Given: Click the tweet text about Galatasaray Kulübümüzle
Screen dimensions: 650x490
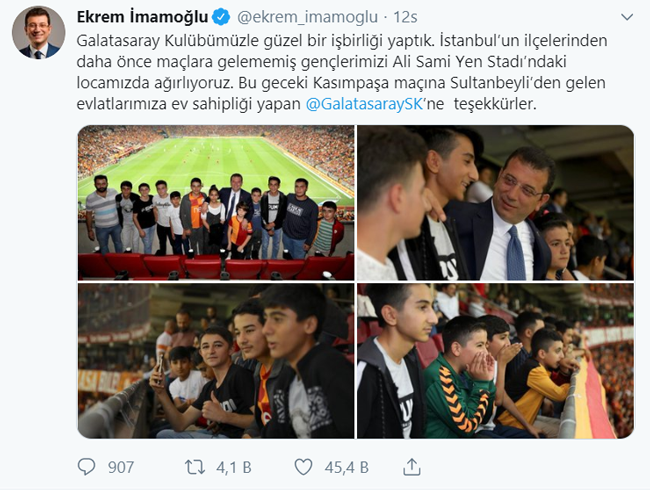Looking at the screenshot, I should 342,72.
